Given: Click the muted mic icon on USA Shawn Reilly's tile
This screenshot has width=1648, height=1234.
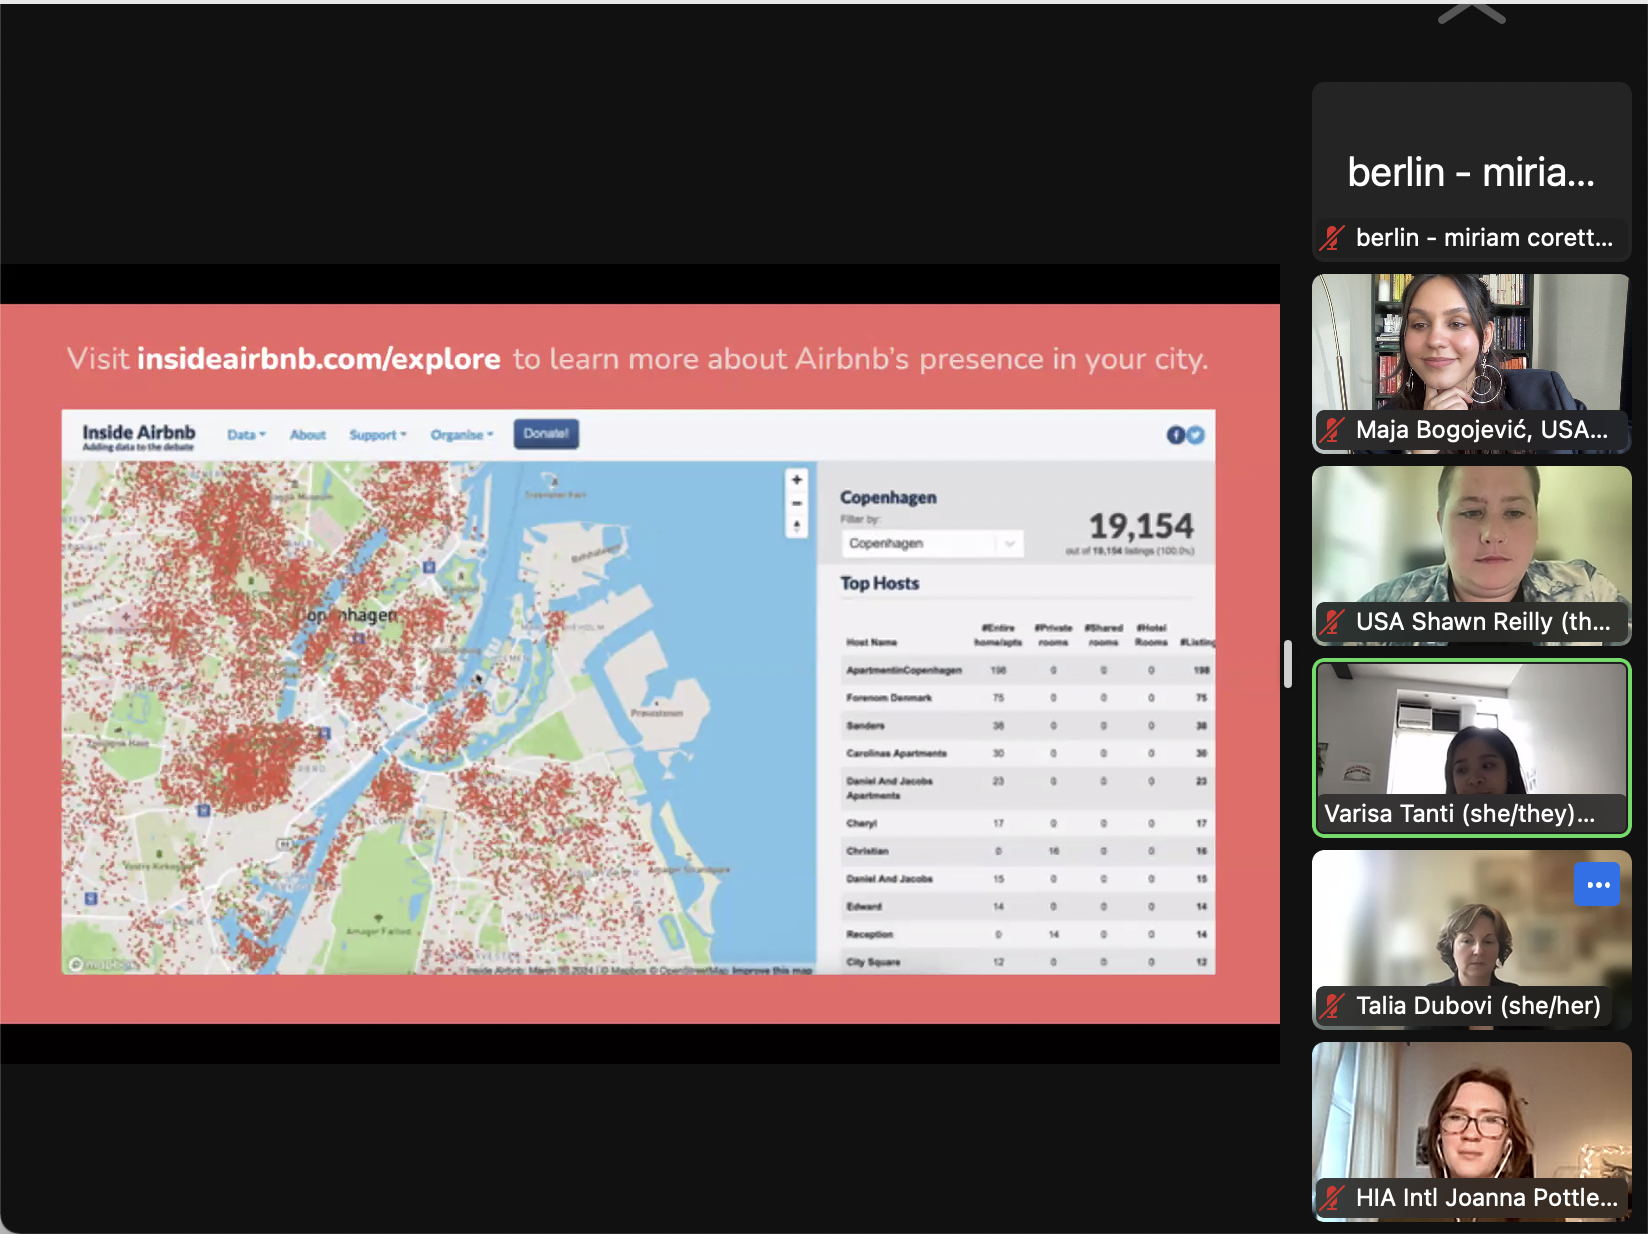Looking at the screenshot, I should (x=1332, y=622).
